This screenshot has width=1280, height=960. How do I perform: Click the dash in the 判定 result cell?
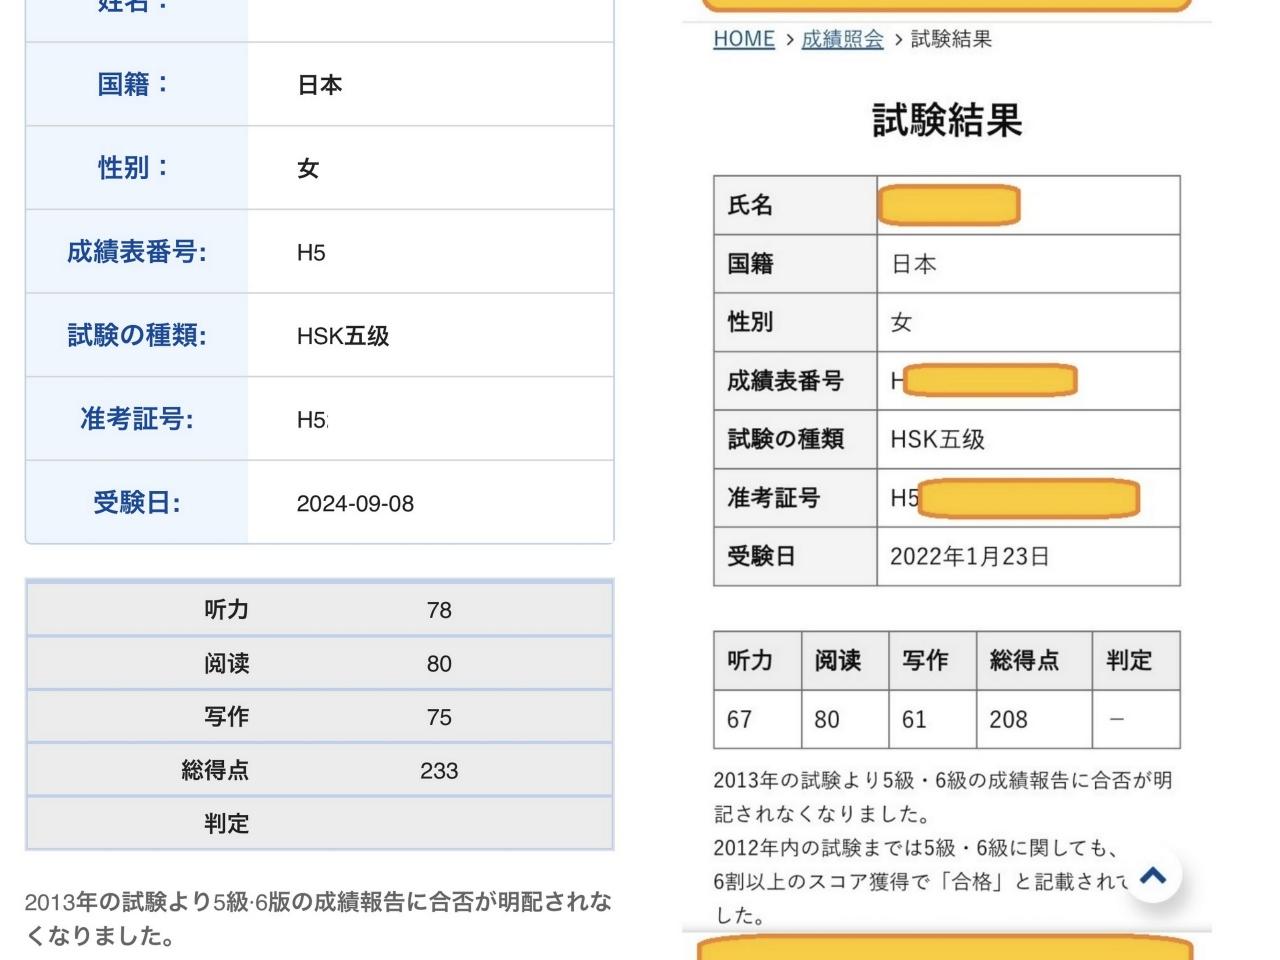[x=1117, y=719]
